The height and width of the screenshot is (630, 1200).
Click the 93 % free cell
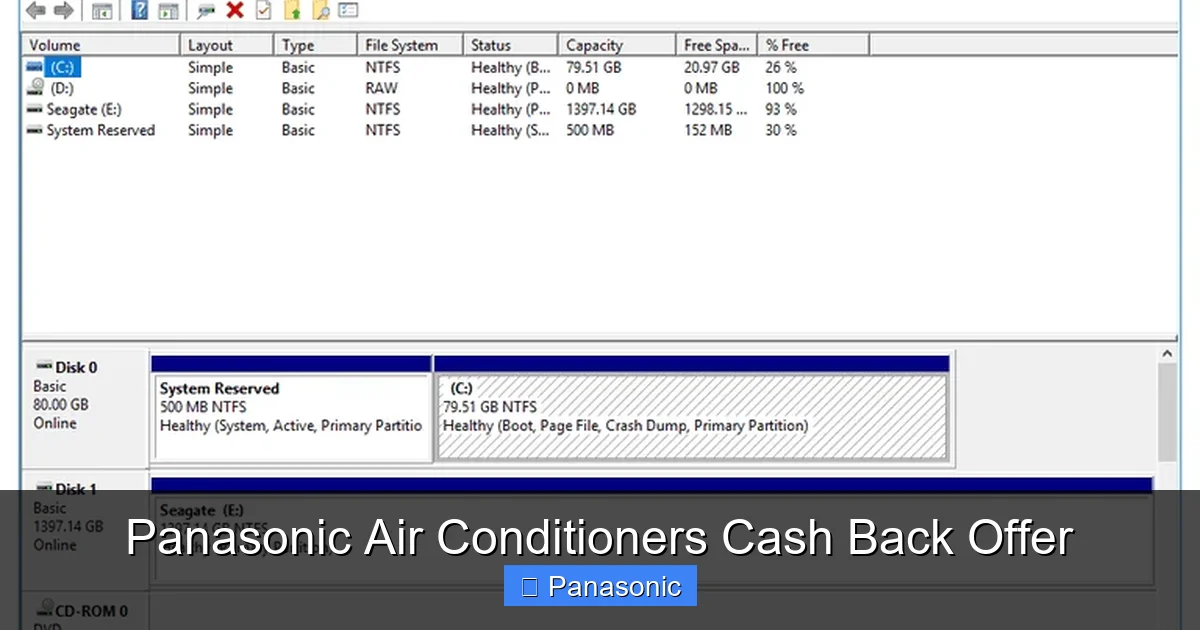[x=781, y=109]
